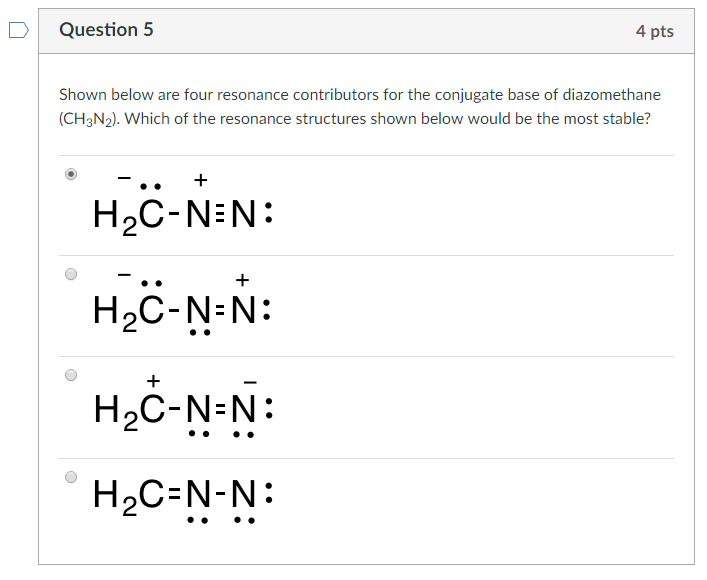Image resolution: width=707 pixels, height=580 pixels.
Task: Flag Question 5 with the bookmark icon
Action: point(19,30)
